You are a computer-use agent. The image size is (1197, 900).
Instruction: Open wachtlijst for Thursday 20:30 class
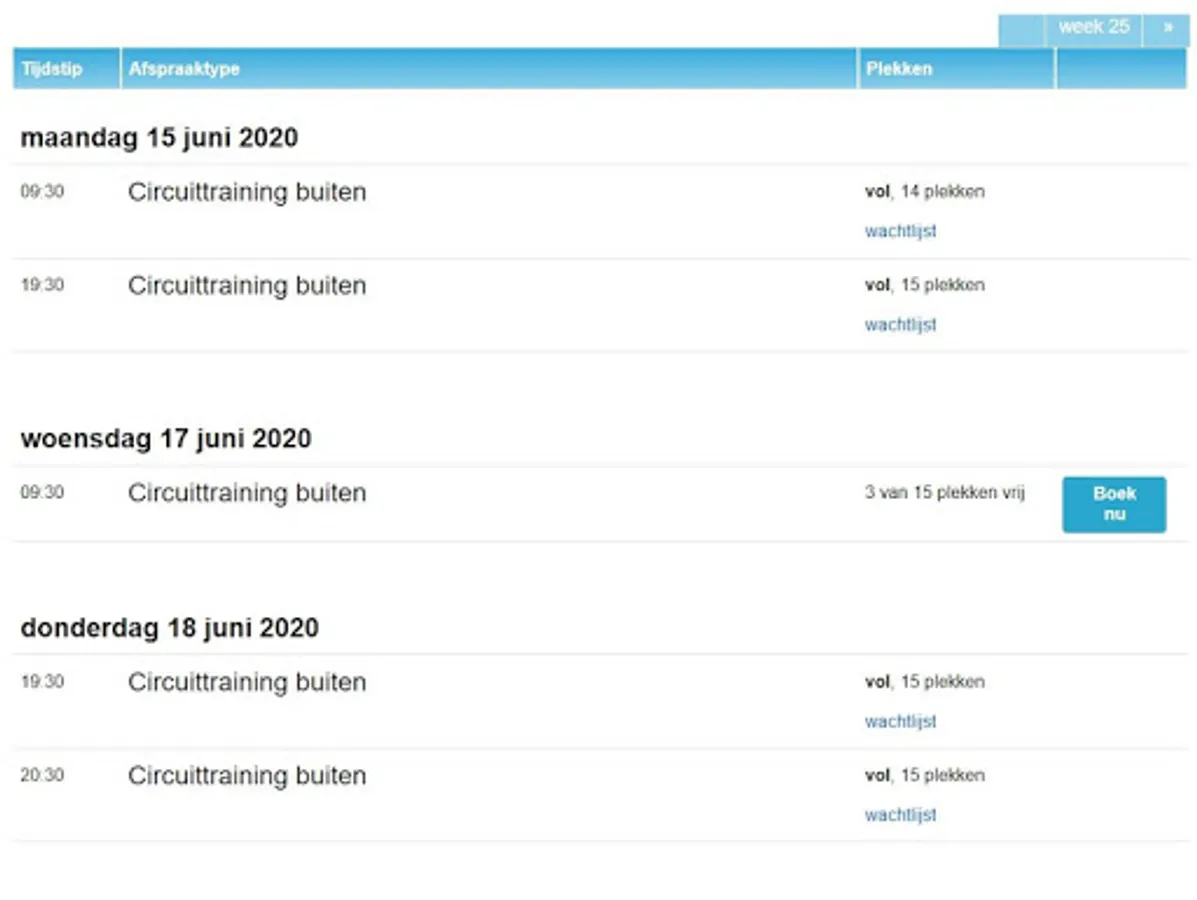pos(900,815)
